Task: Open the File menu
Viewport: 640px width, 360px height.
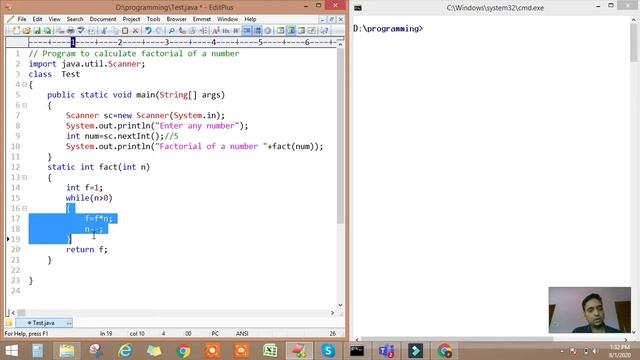Action: coord(22,19)
